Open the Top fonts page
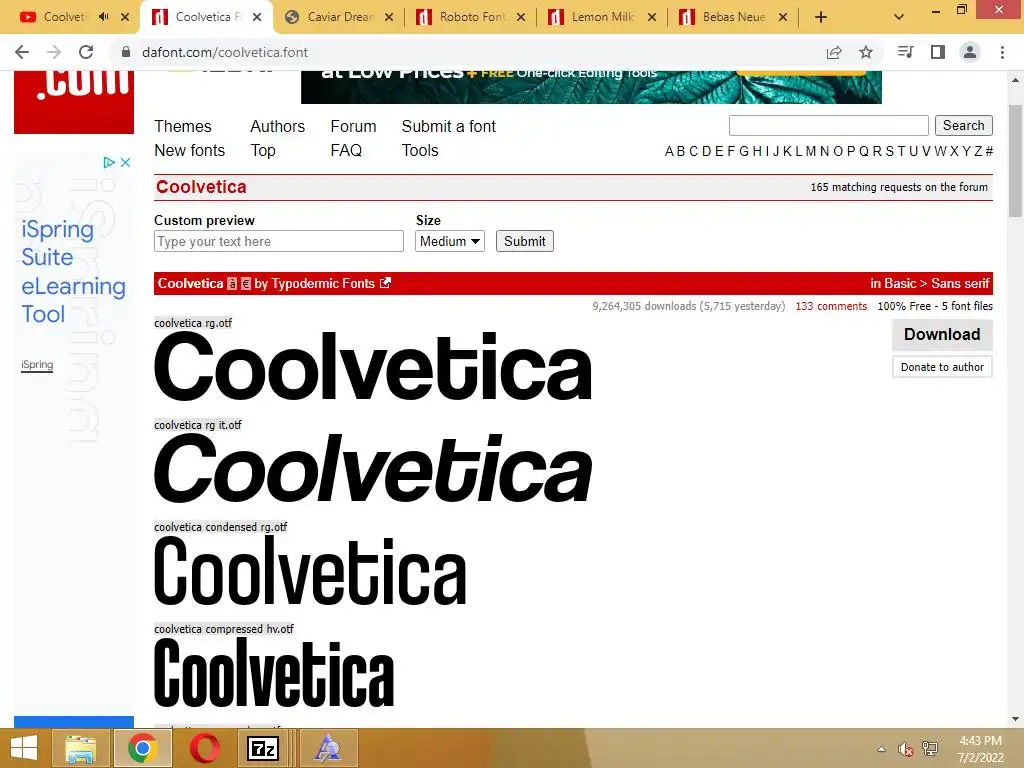Screen dimensions: 1024x768 263,151
